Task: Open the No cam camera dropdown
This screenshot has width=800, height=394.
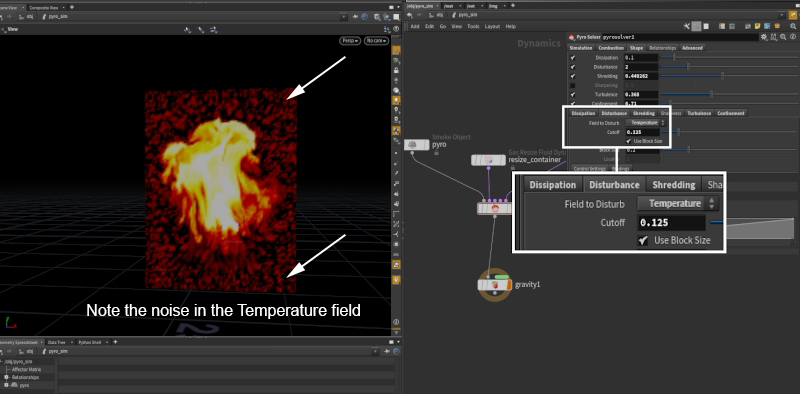Action: point(376,40)
